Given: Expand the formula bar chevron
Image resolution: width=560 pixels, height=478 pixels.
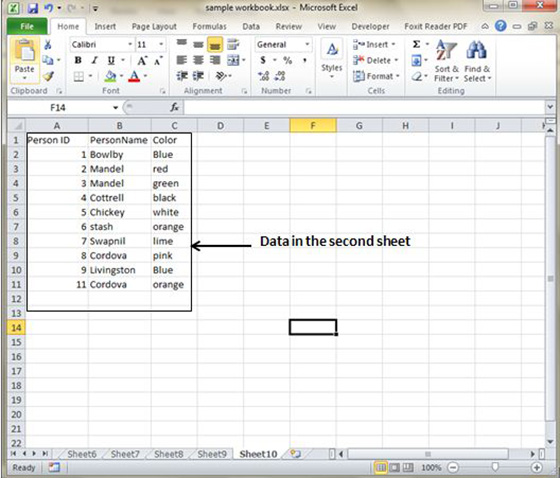Looking at the screenshot, I should click(550, 106).
